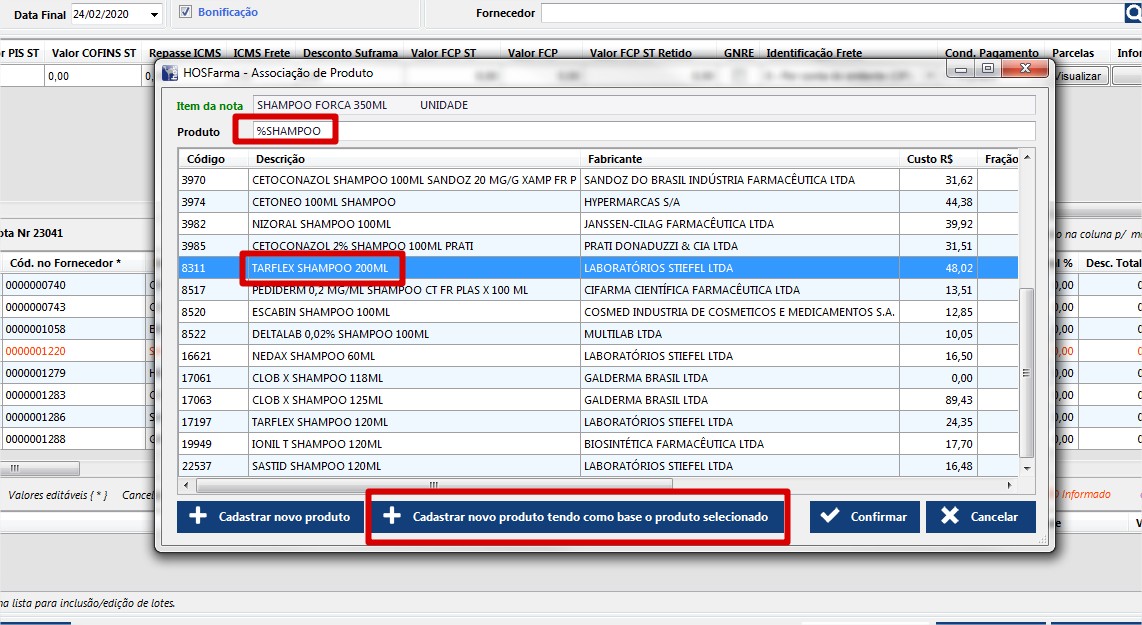Click the Fabricante column header
This screenshot has width=1142, height=625.
pyautogui.click(x=615, y=159)
